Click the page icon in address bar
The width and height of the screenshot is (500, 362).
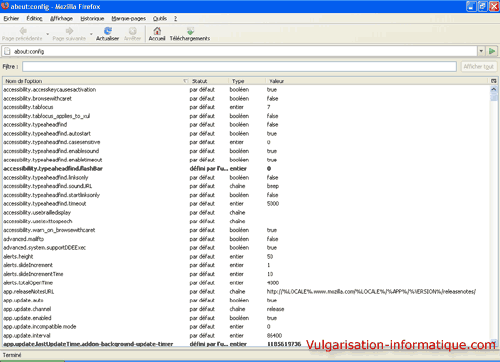pyautogui.click(x=7, y=51)
